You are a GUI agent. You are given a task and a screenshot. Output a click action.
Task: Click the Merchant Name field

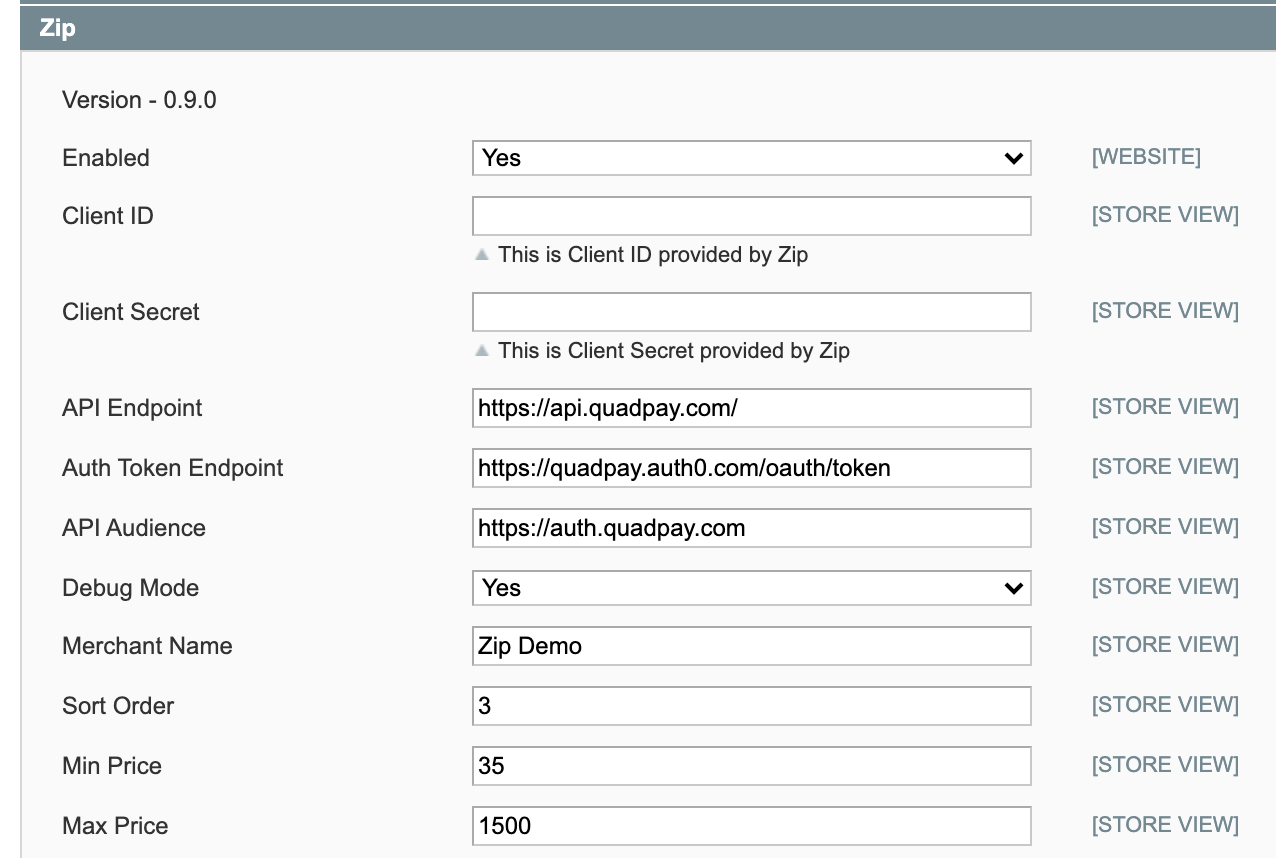pyautogui.click(x=751, y=646)
